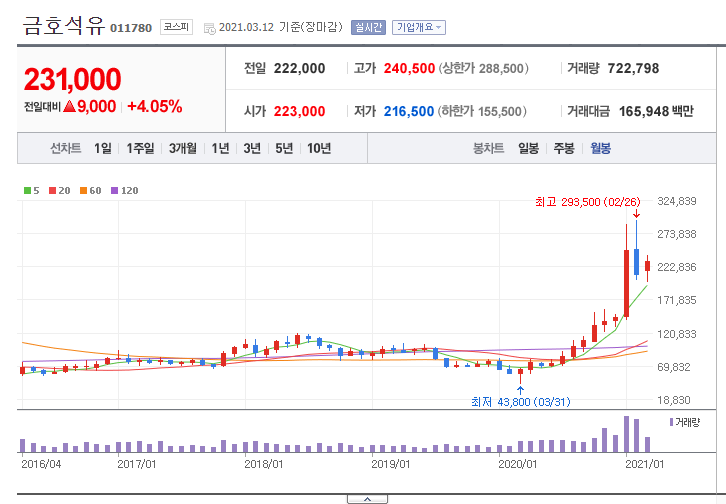Click the 고가 value 240,500
This screenshot has width=726, height=504.
coord(409,68)
